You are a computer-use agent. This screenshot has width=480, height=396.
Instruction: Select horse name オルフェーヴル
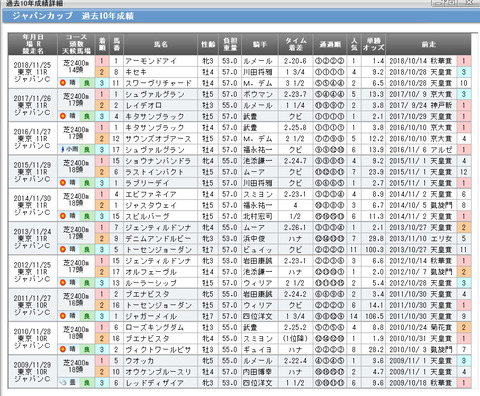[x=151, y=272]
